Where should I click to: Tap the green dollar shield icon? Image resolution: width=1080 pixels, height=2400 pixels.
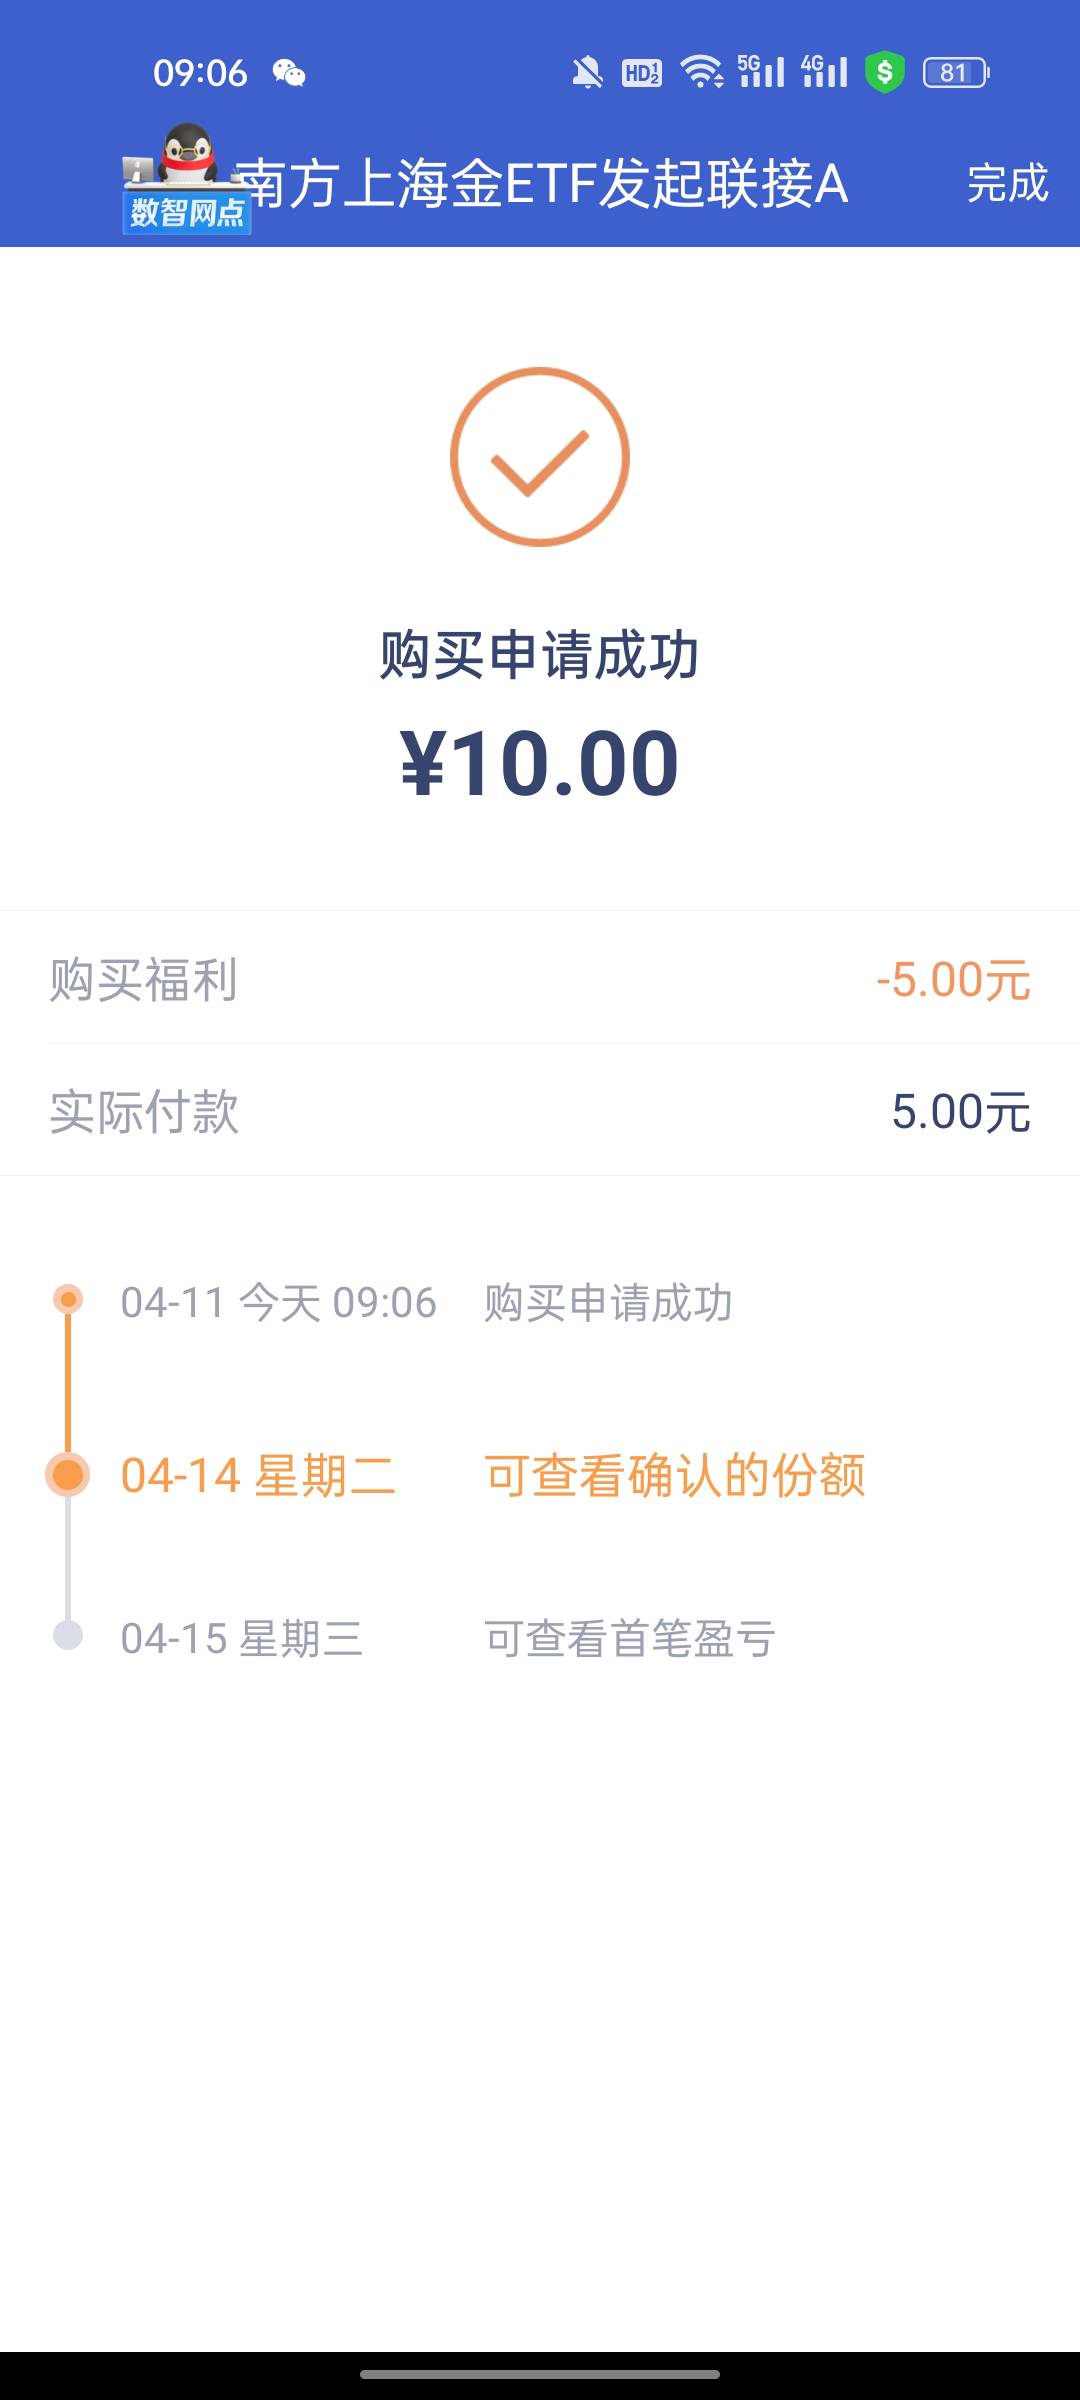tap(884, 72)
